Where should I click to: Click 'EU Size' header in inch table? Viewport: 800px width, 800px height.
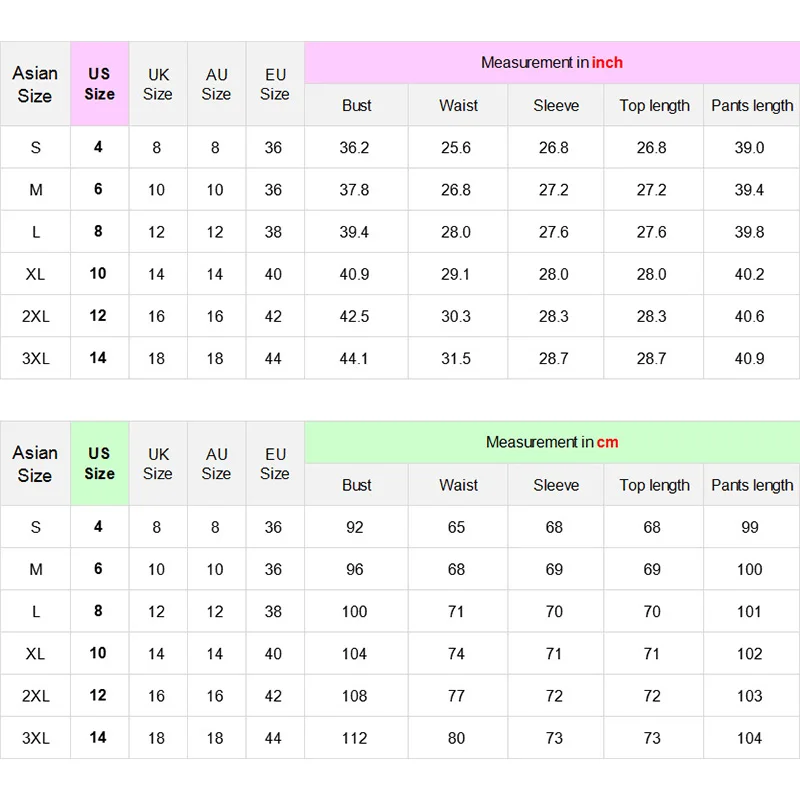tap(275, 84)
